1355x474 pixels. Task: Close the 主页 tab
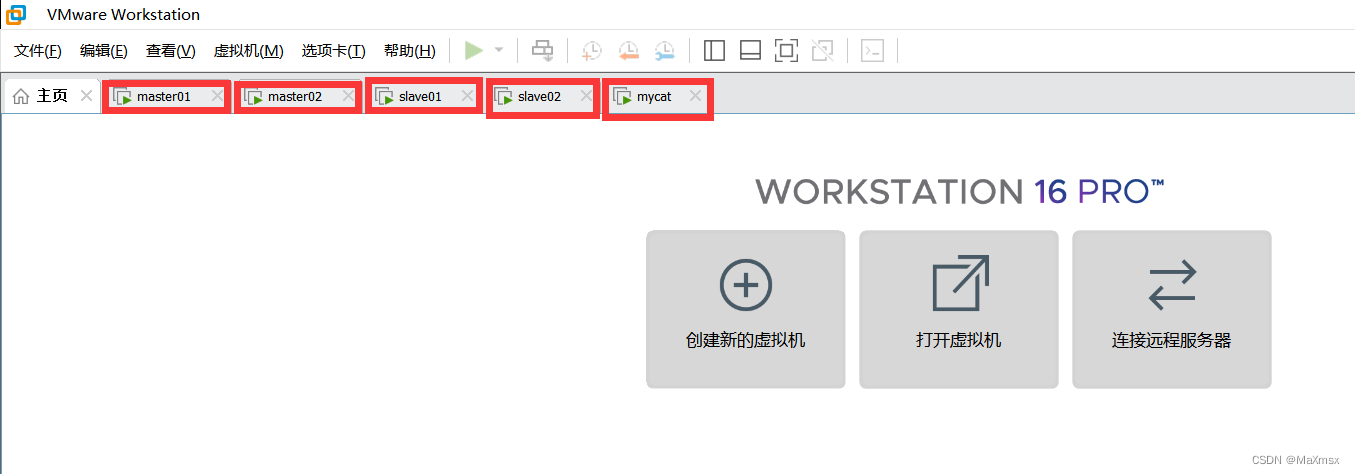(87, 96)
